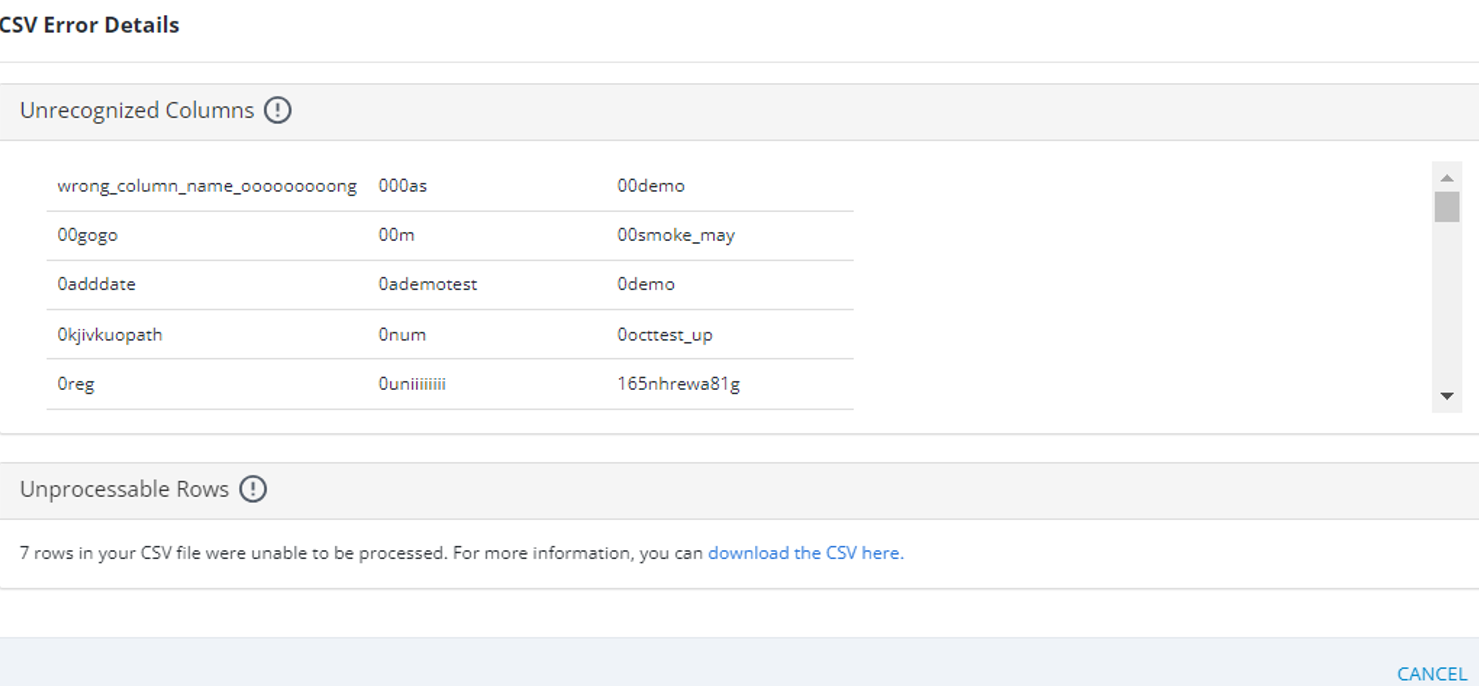Click info icon next to Unprocessable Rows
This screenshot has height=686, width=1479.
[x=253, y=489]
